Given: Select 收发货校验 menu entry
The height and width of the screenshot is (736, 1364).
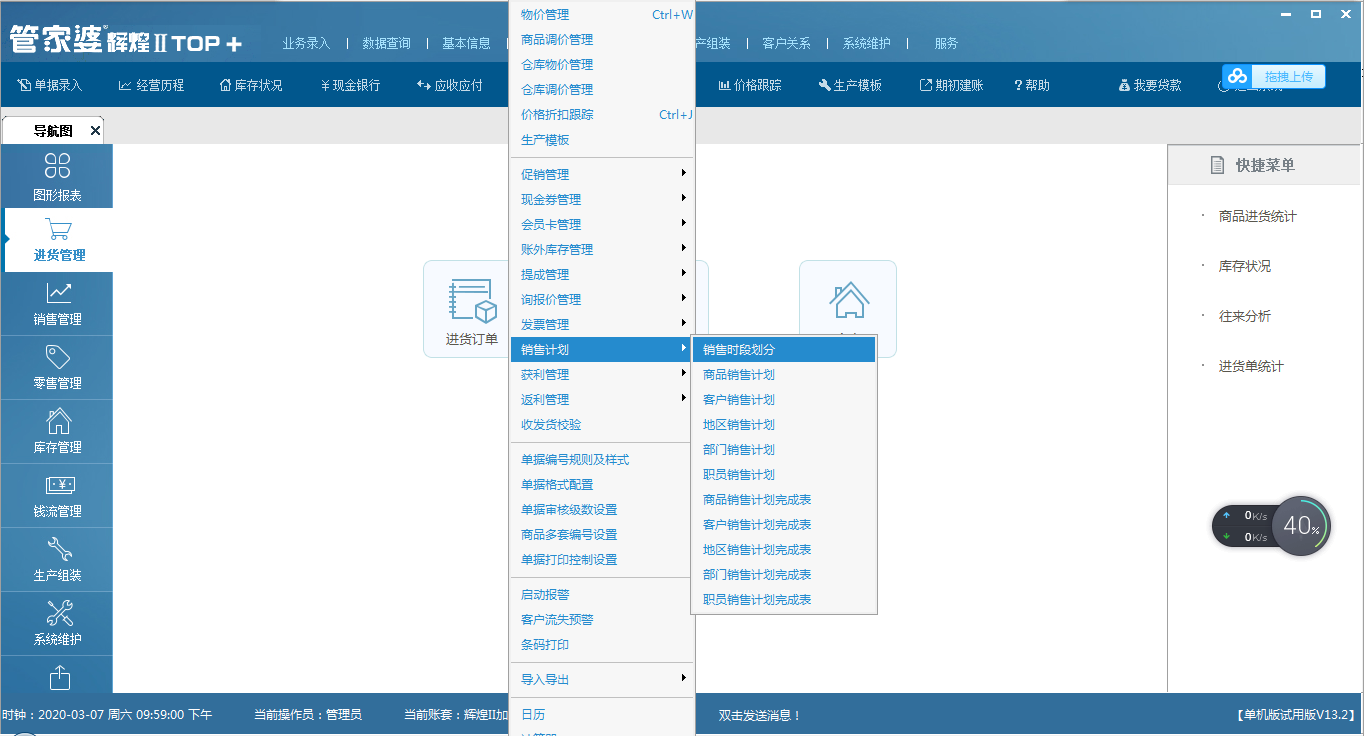Looking at the screenshot, I should pos(602,424).
